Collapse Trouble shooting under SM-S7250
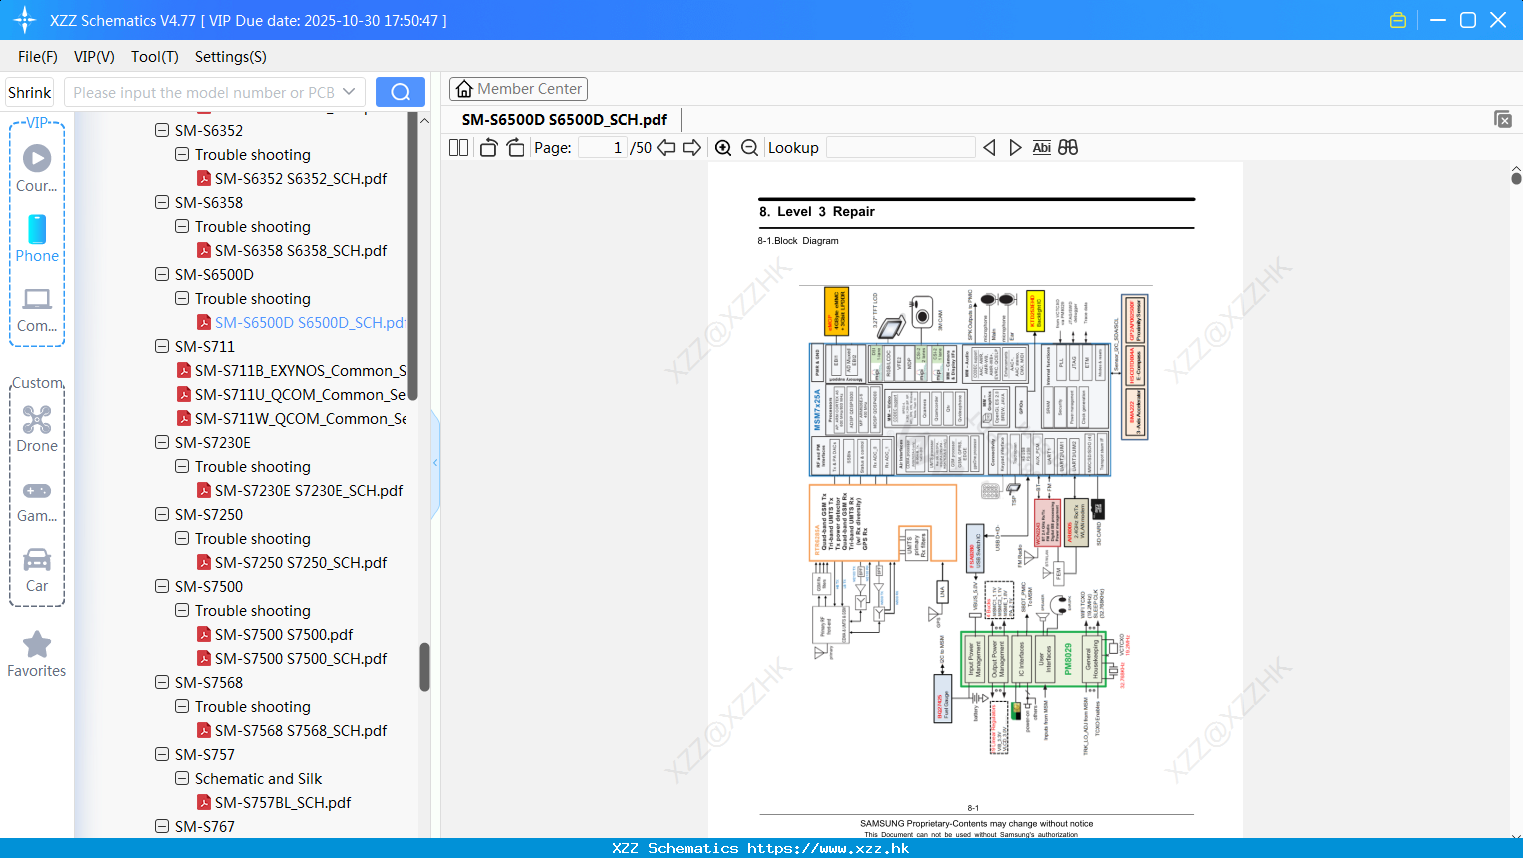The width and height of the screenshot is (1523, 858). (182, 538)
